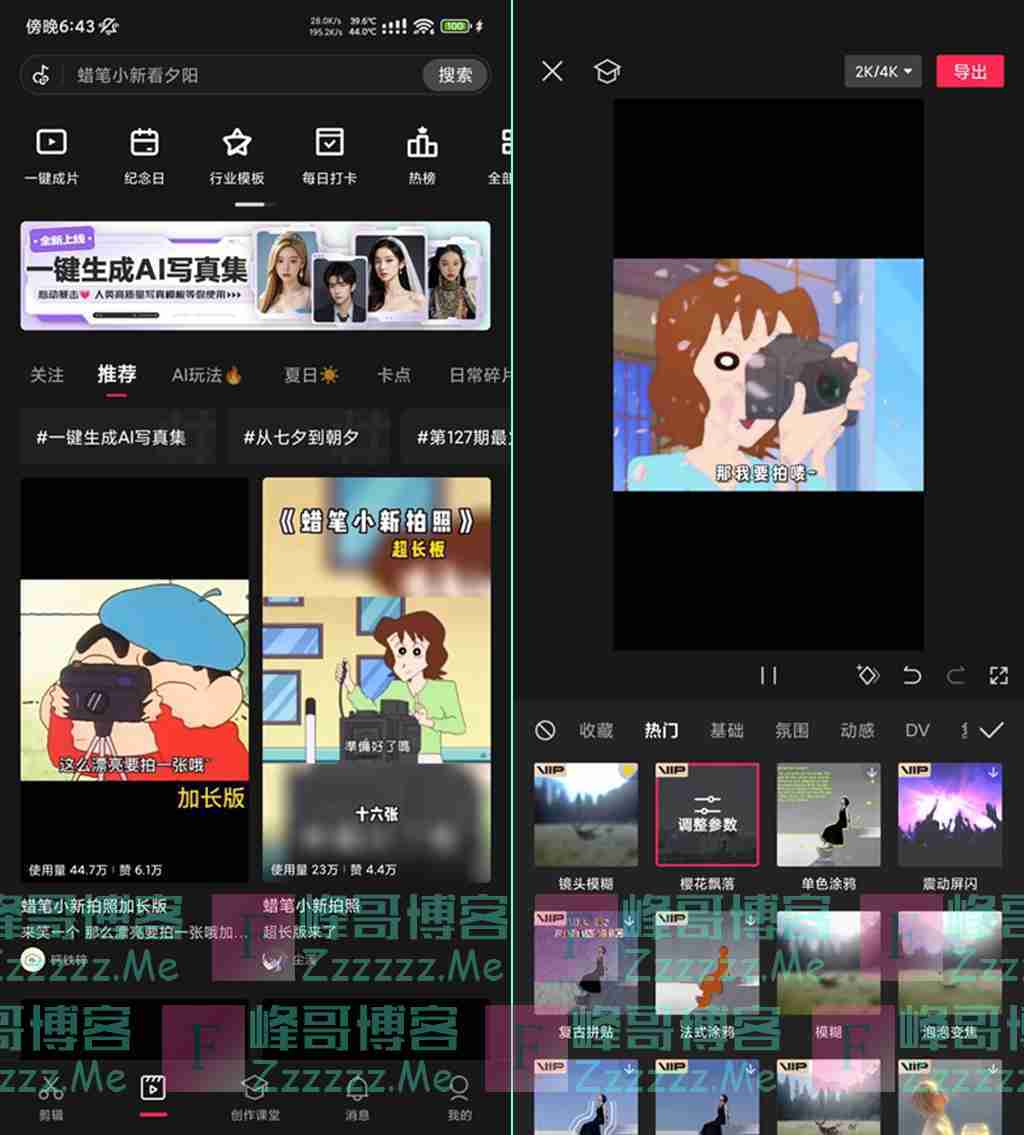This screenshot has height=1135, width=1024.
Task: Tap the keyframe diamond icon
Action: coord(868,675)
